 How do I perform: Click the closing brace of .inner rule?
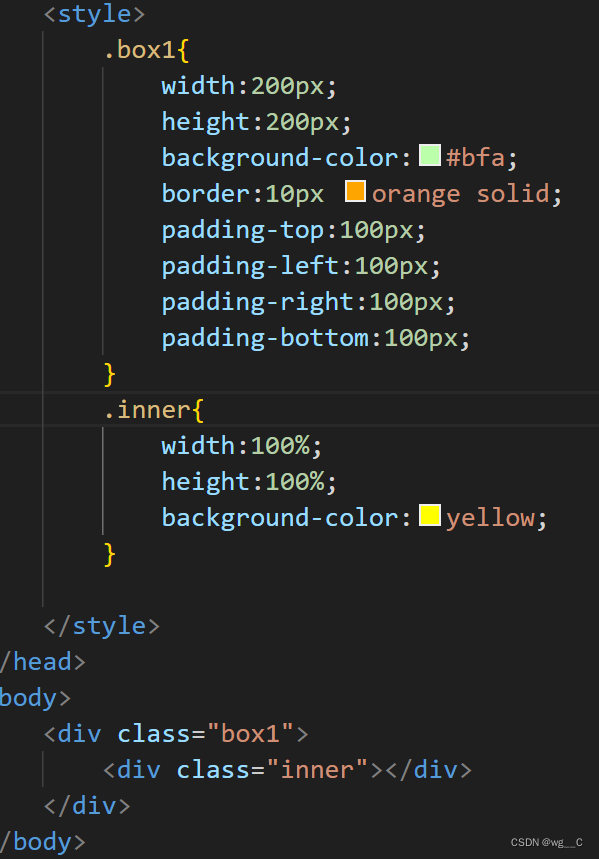tap(110, 554)
